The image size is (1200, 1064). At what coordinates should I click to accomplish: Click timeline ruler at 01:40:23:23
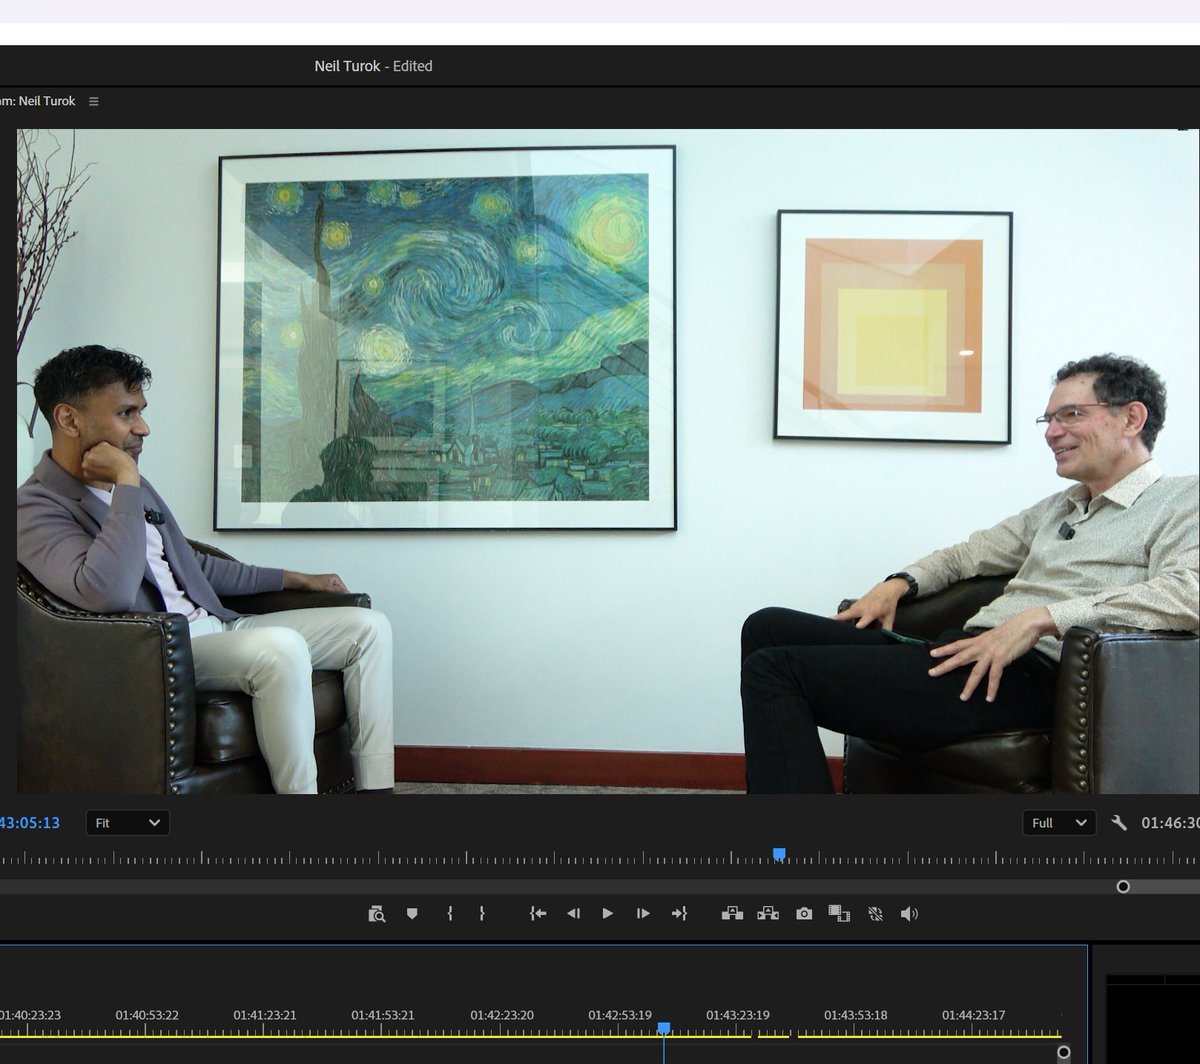pos(31,1015)
